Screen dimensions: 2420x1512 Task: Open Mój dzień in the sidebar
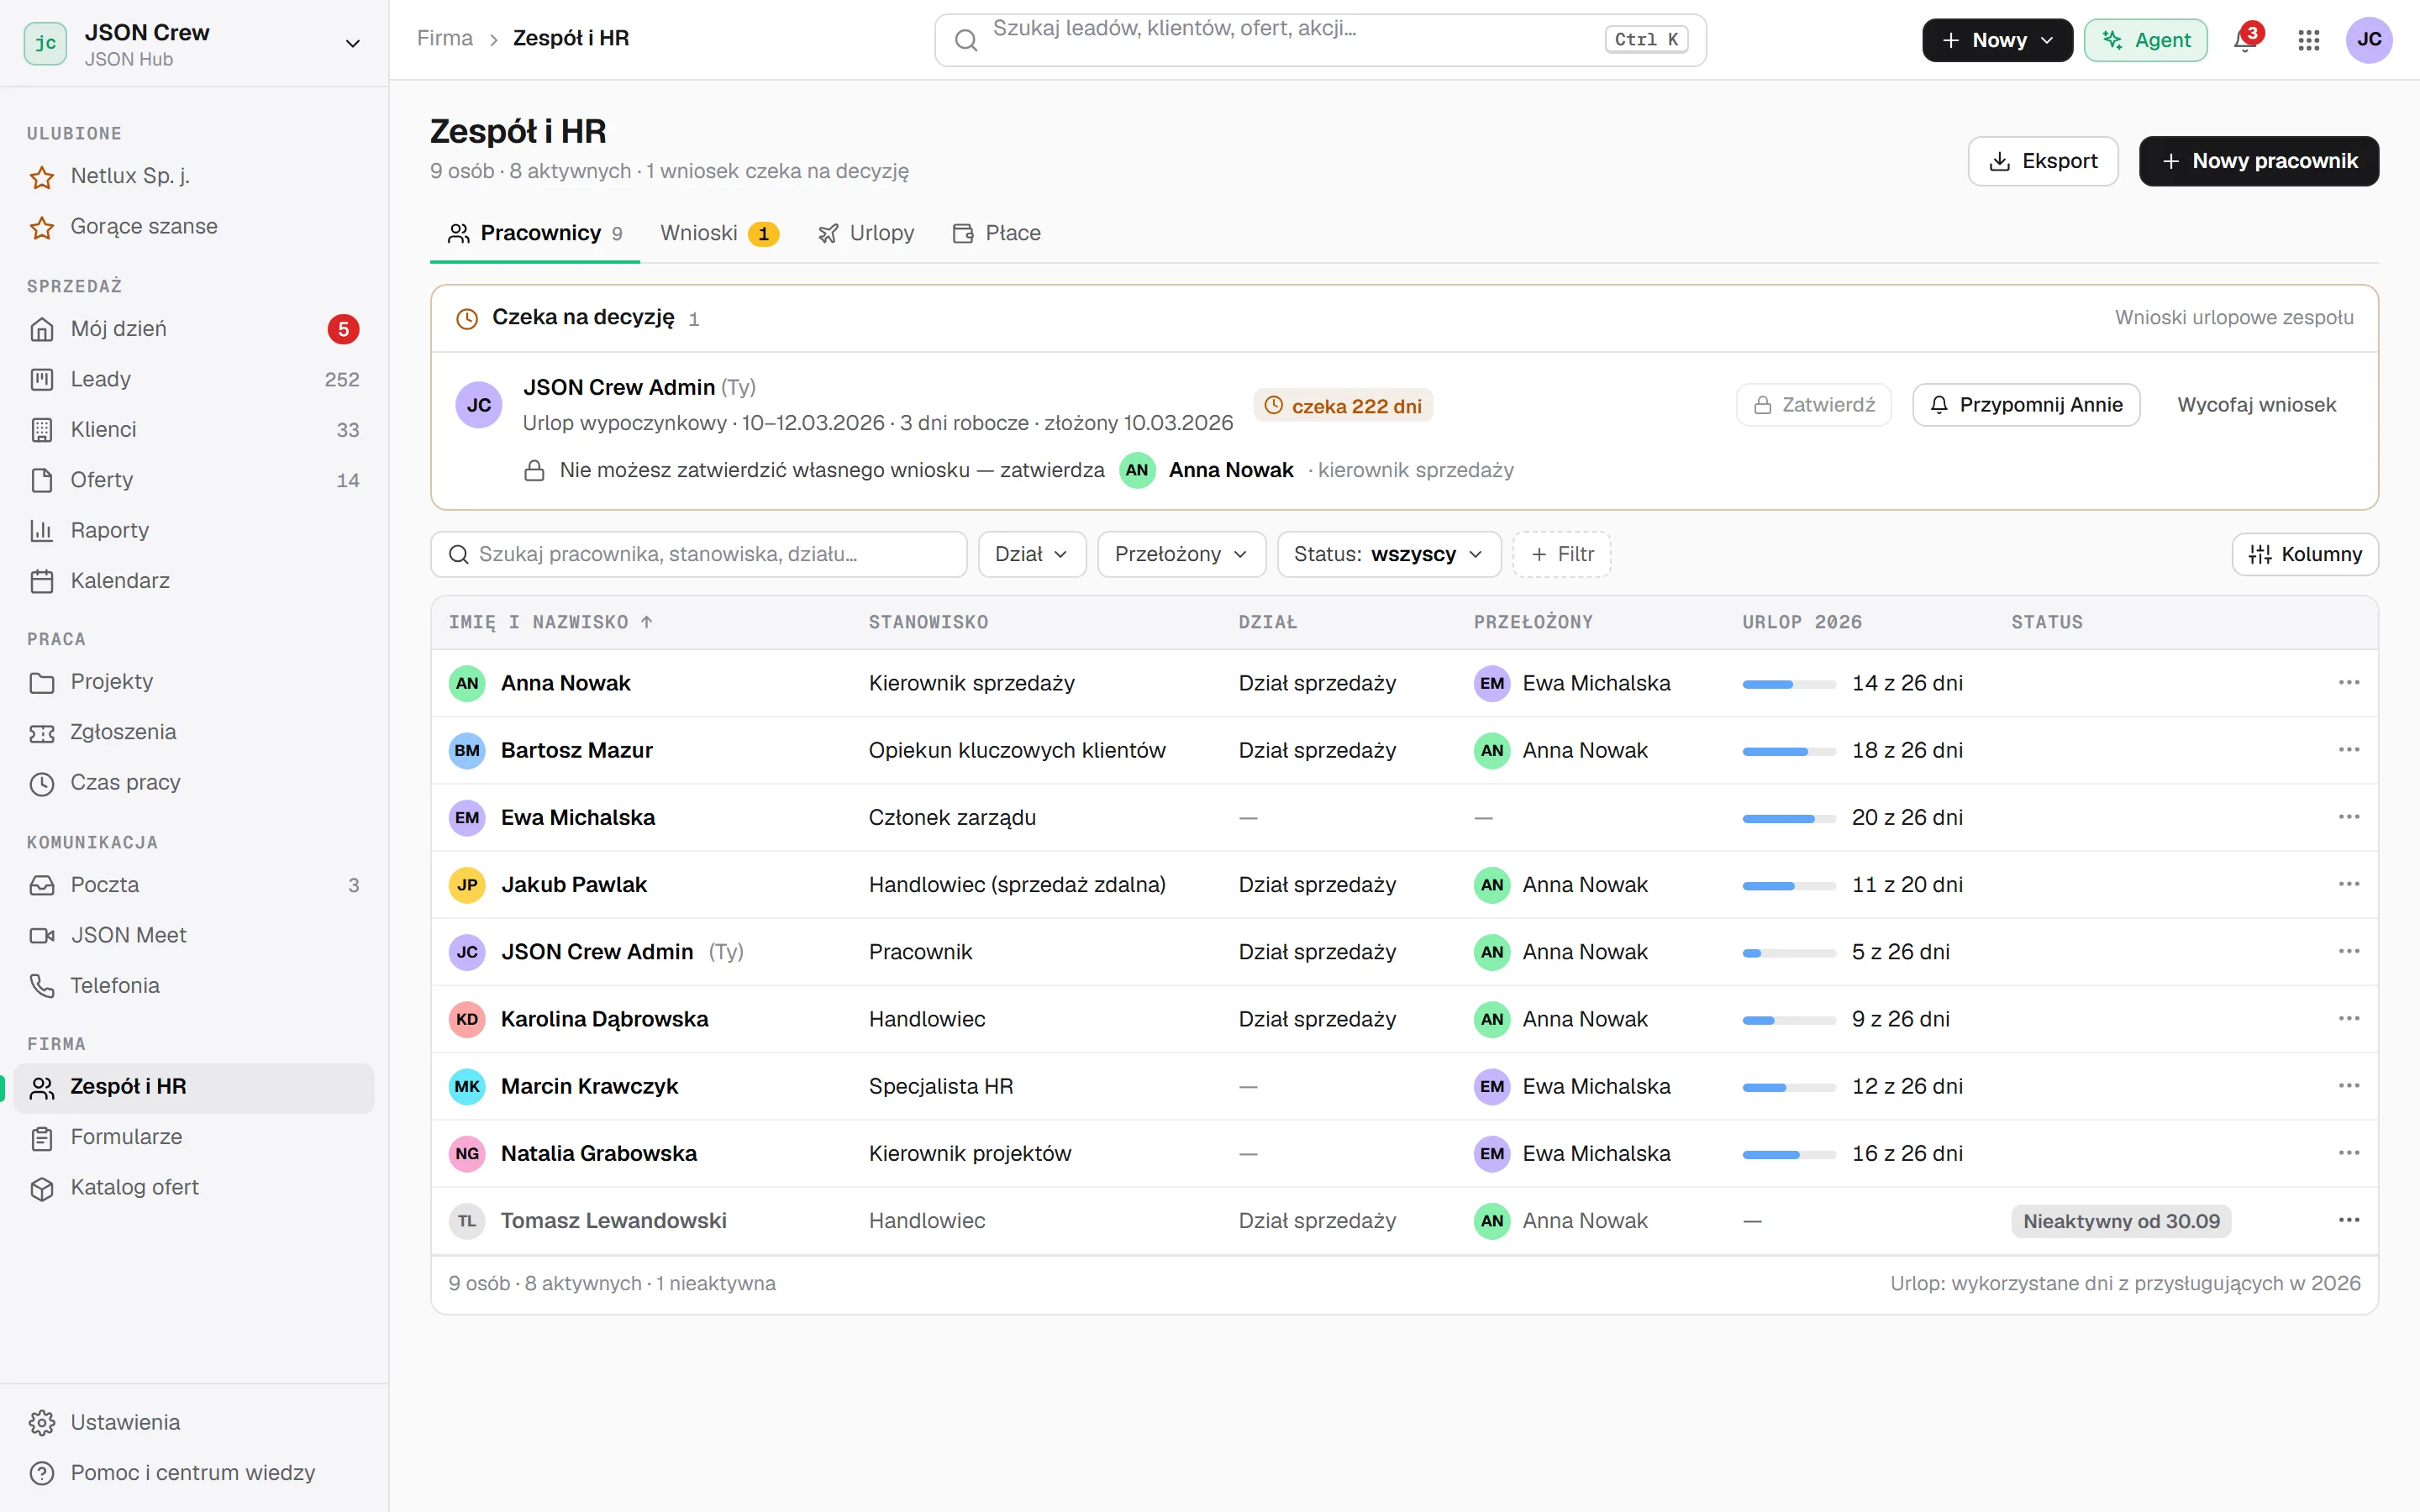[194, 329]
